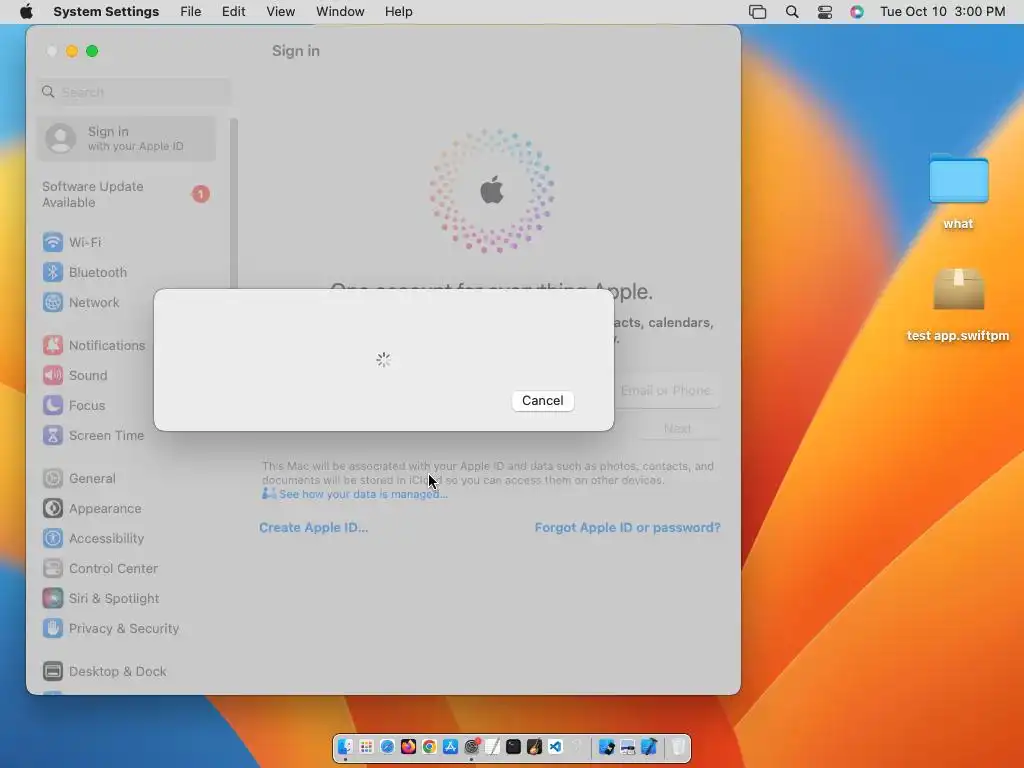This screenshot has width=1024, height=768.
Task: Click System Settings icon in Dock
Action: click(x=472, y=746)
